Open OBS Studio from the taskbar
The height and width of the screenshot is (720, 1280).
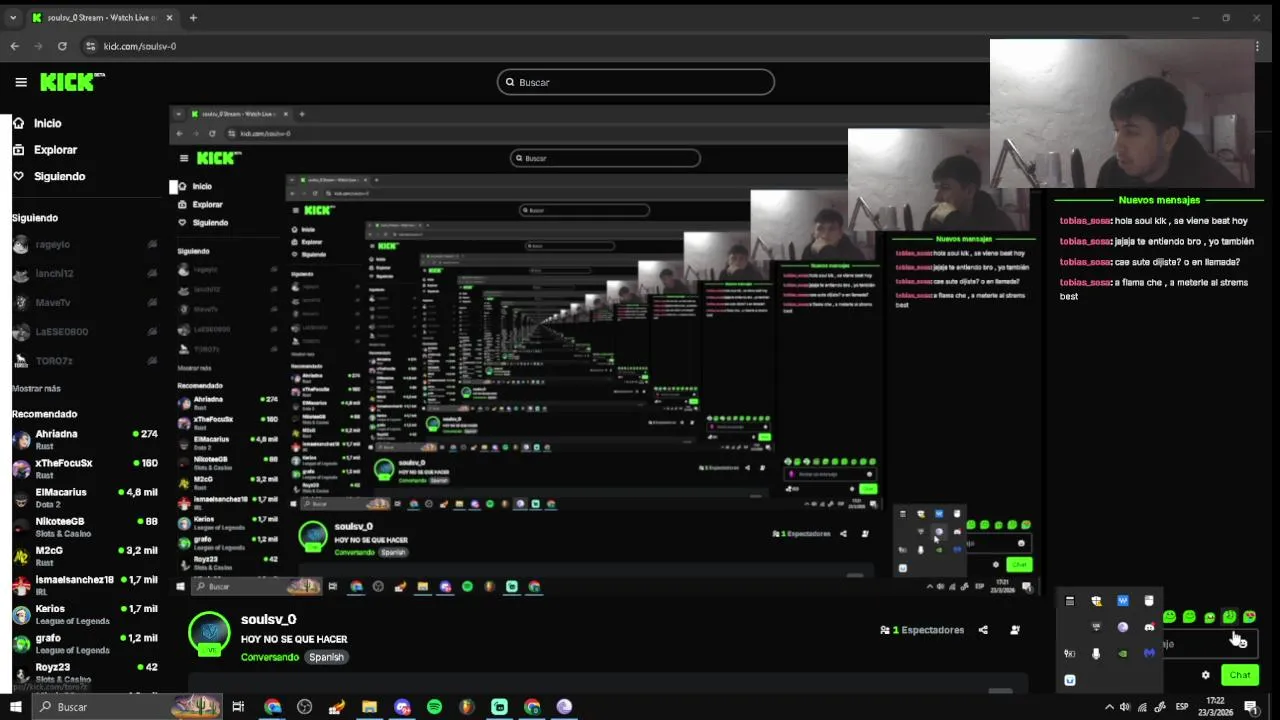point(304,707)
